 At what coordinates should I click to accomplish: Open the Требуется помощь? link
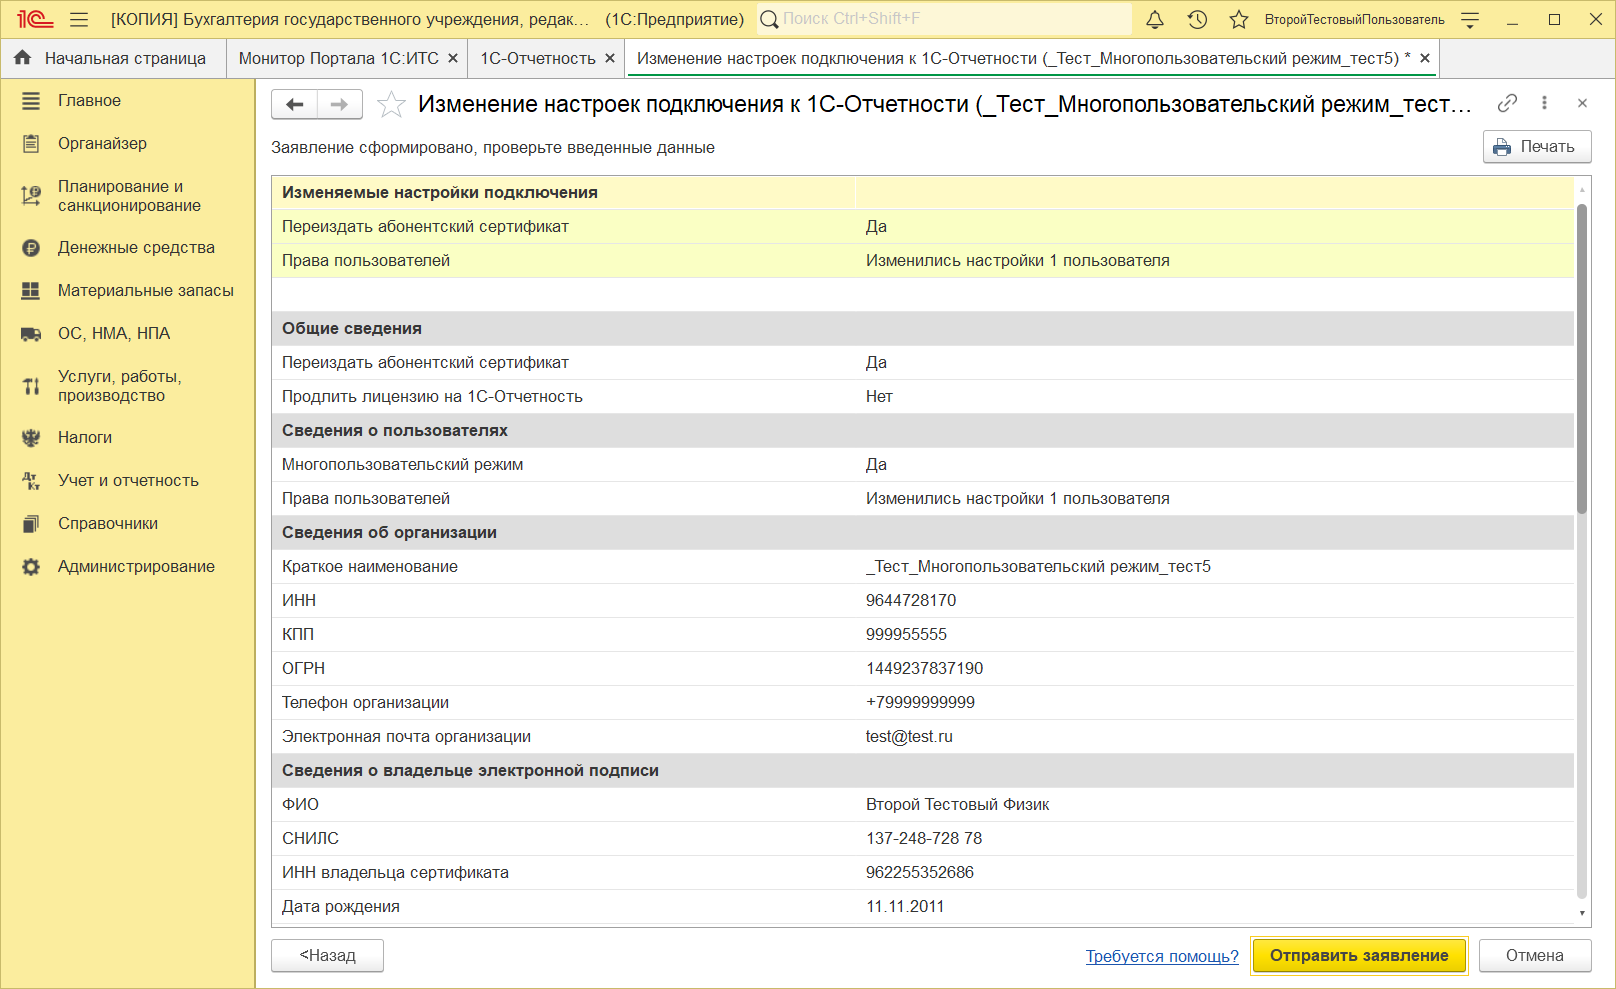(1162, 956)
